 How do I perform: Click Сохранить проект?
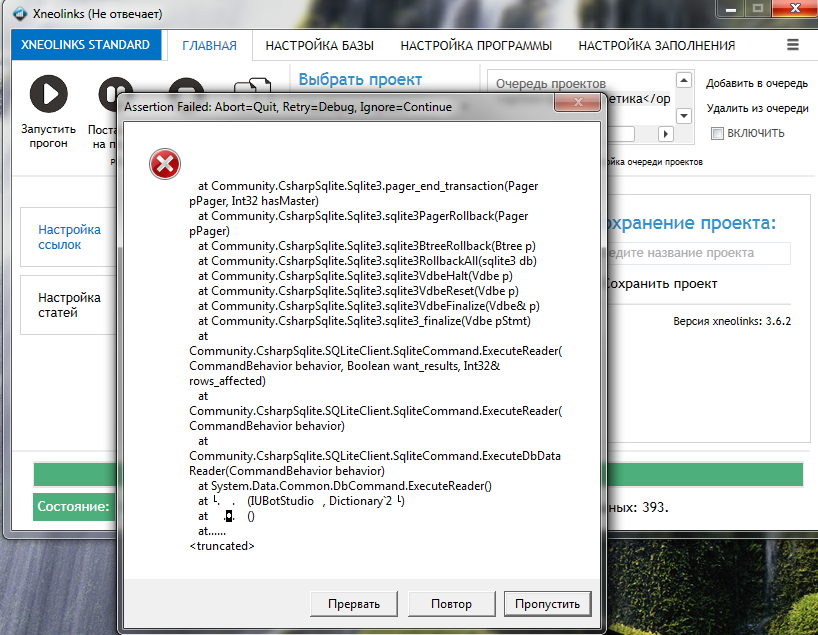661,284
